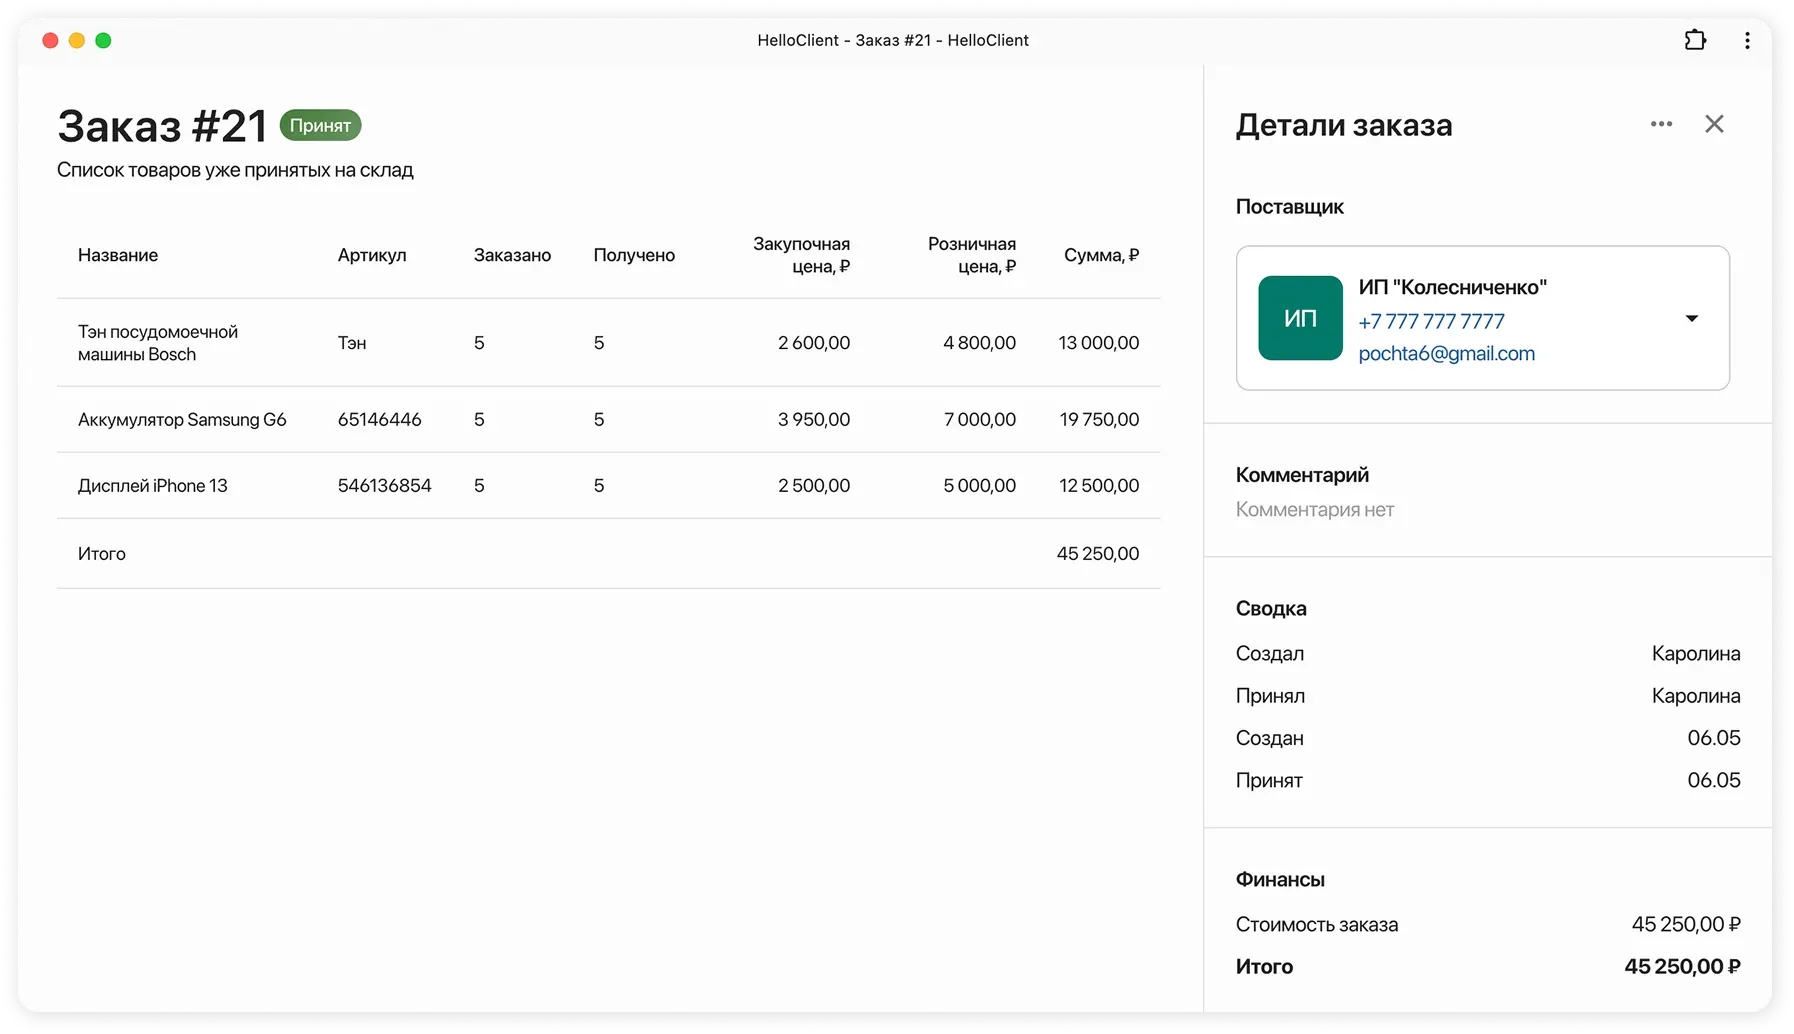The width and height of the screenshot is (1794, 1034).
Task: Click supplier email pochta6@gmail.com
Action: [1446, 353]
